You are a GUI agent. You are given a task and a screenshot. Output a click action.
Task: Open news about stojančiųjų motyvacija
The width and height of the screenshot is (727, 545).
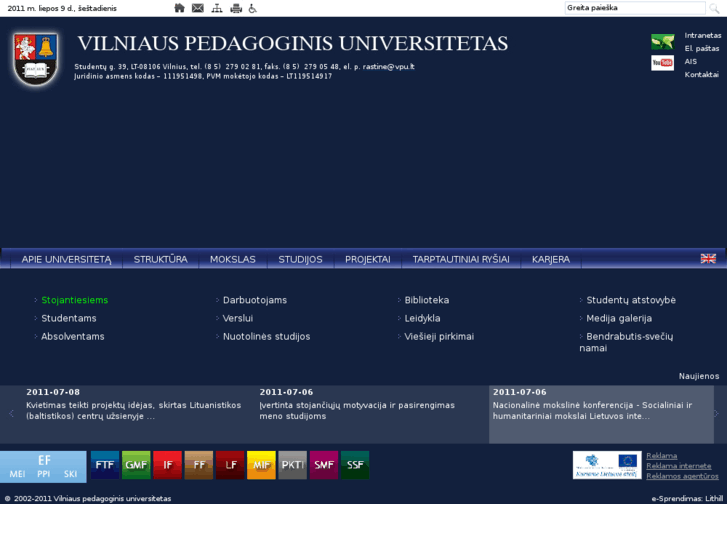click(x=357, y=410)
